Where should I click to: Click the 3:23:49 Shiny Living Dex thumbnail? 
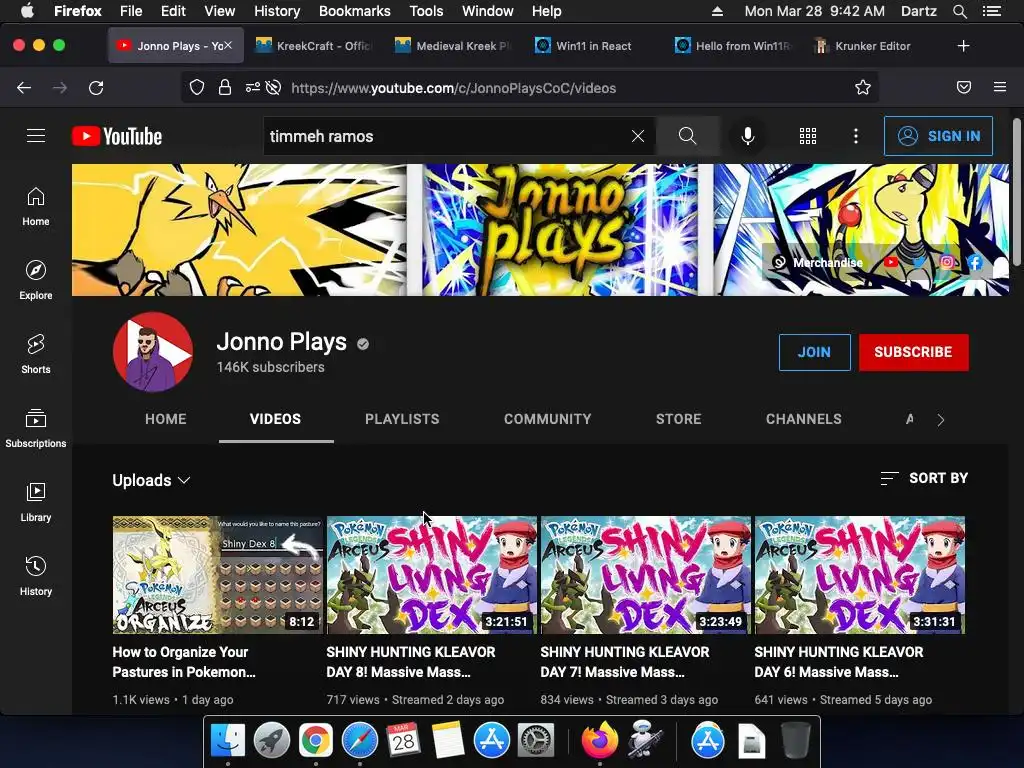[x=645, y=575]
